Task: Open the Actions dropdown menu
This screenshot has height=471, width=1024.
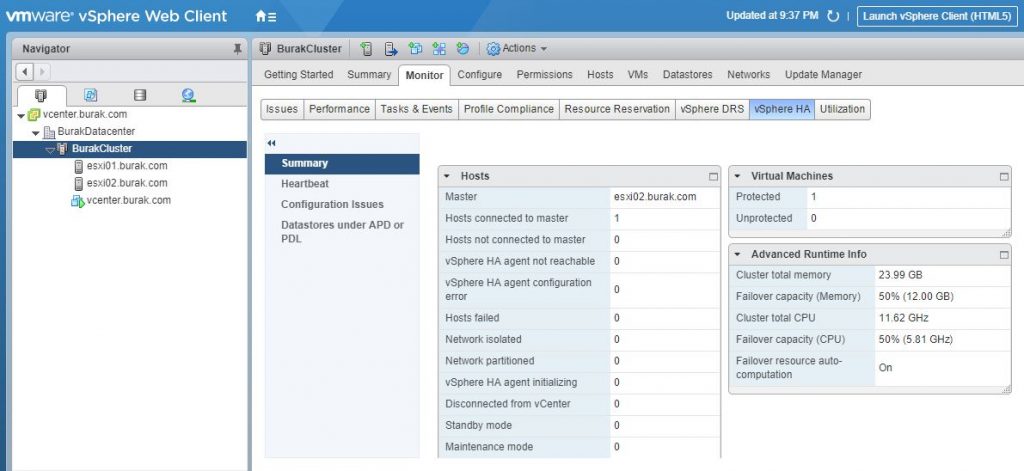Action: [x=524, y=48]
